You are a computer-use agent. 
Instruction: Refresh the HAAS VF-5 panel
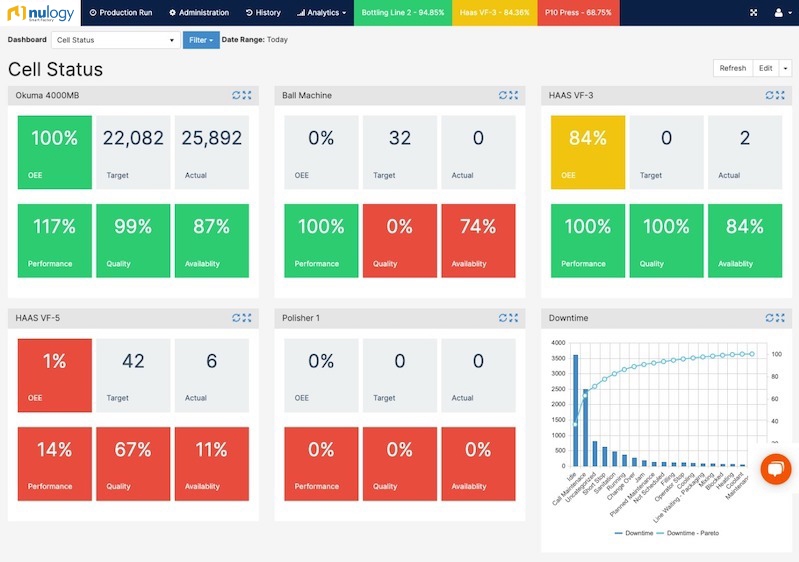(x=236, y=318)
